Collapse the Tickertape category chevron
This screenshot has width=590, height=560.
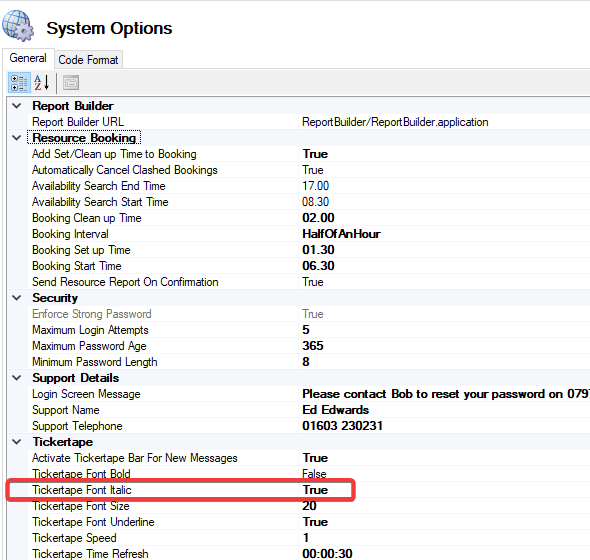tap(17, 441)
